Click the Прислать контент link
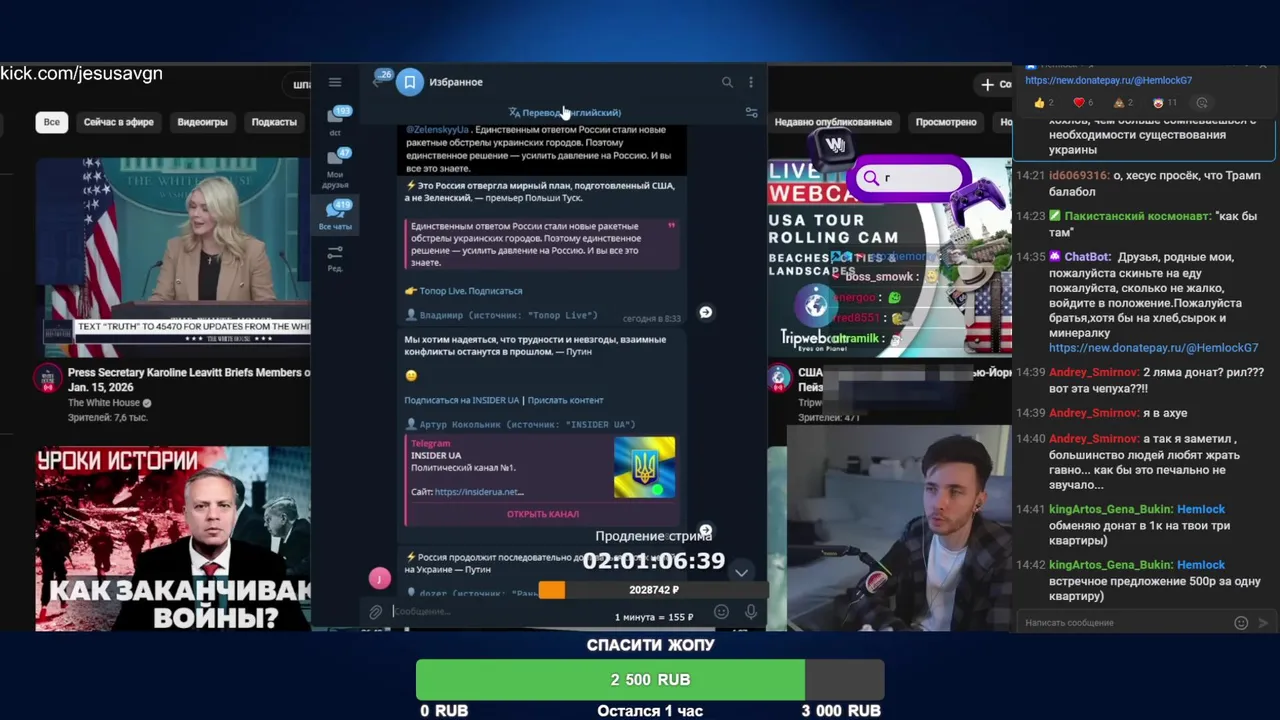The image size is (1280, 720). [x=565, y=400]
